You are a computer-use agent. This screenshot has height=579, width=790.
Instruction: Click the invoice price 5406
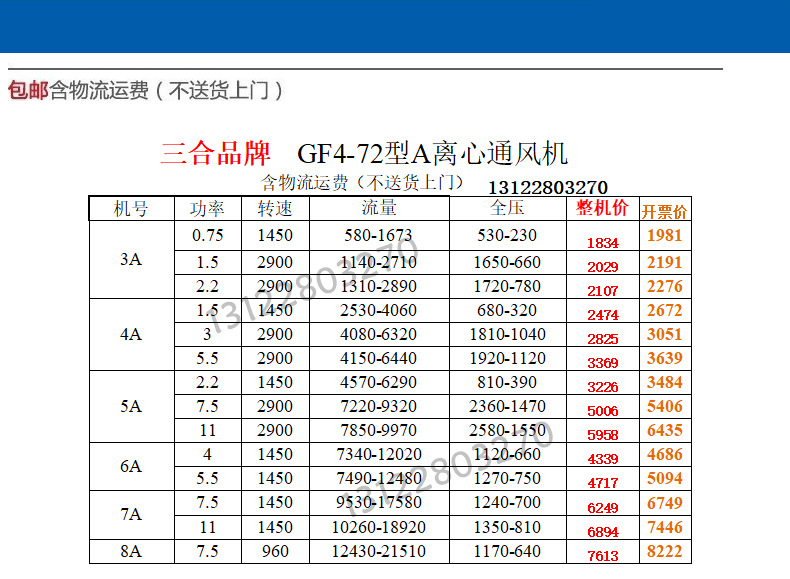pyautogui.click(x=665, y=406)
